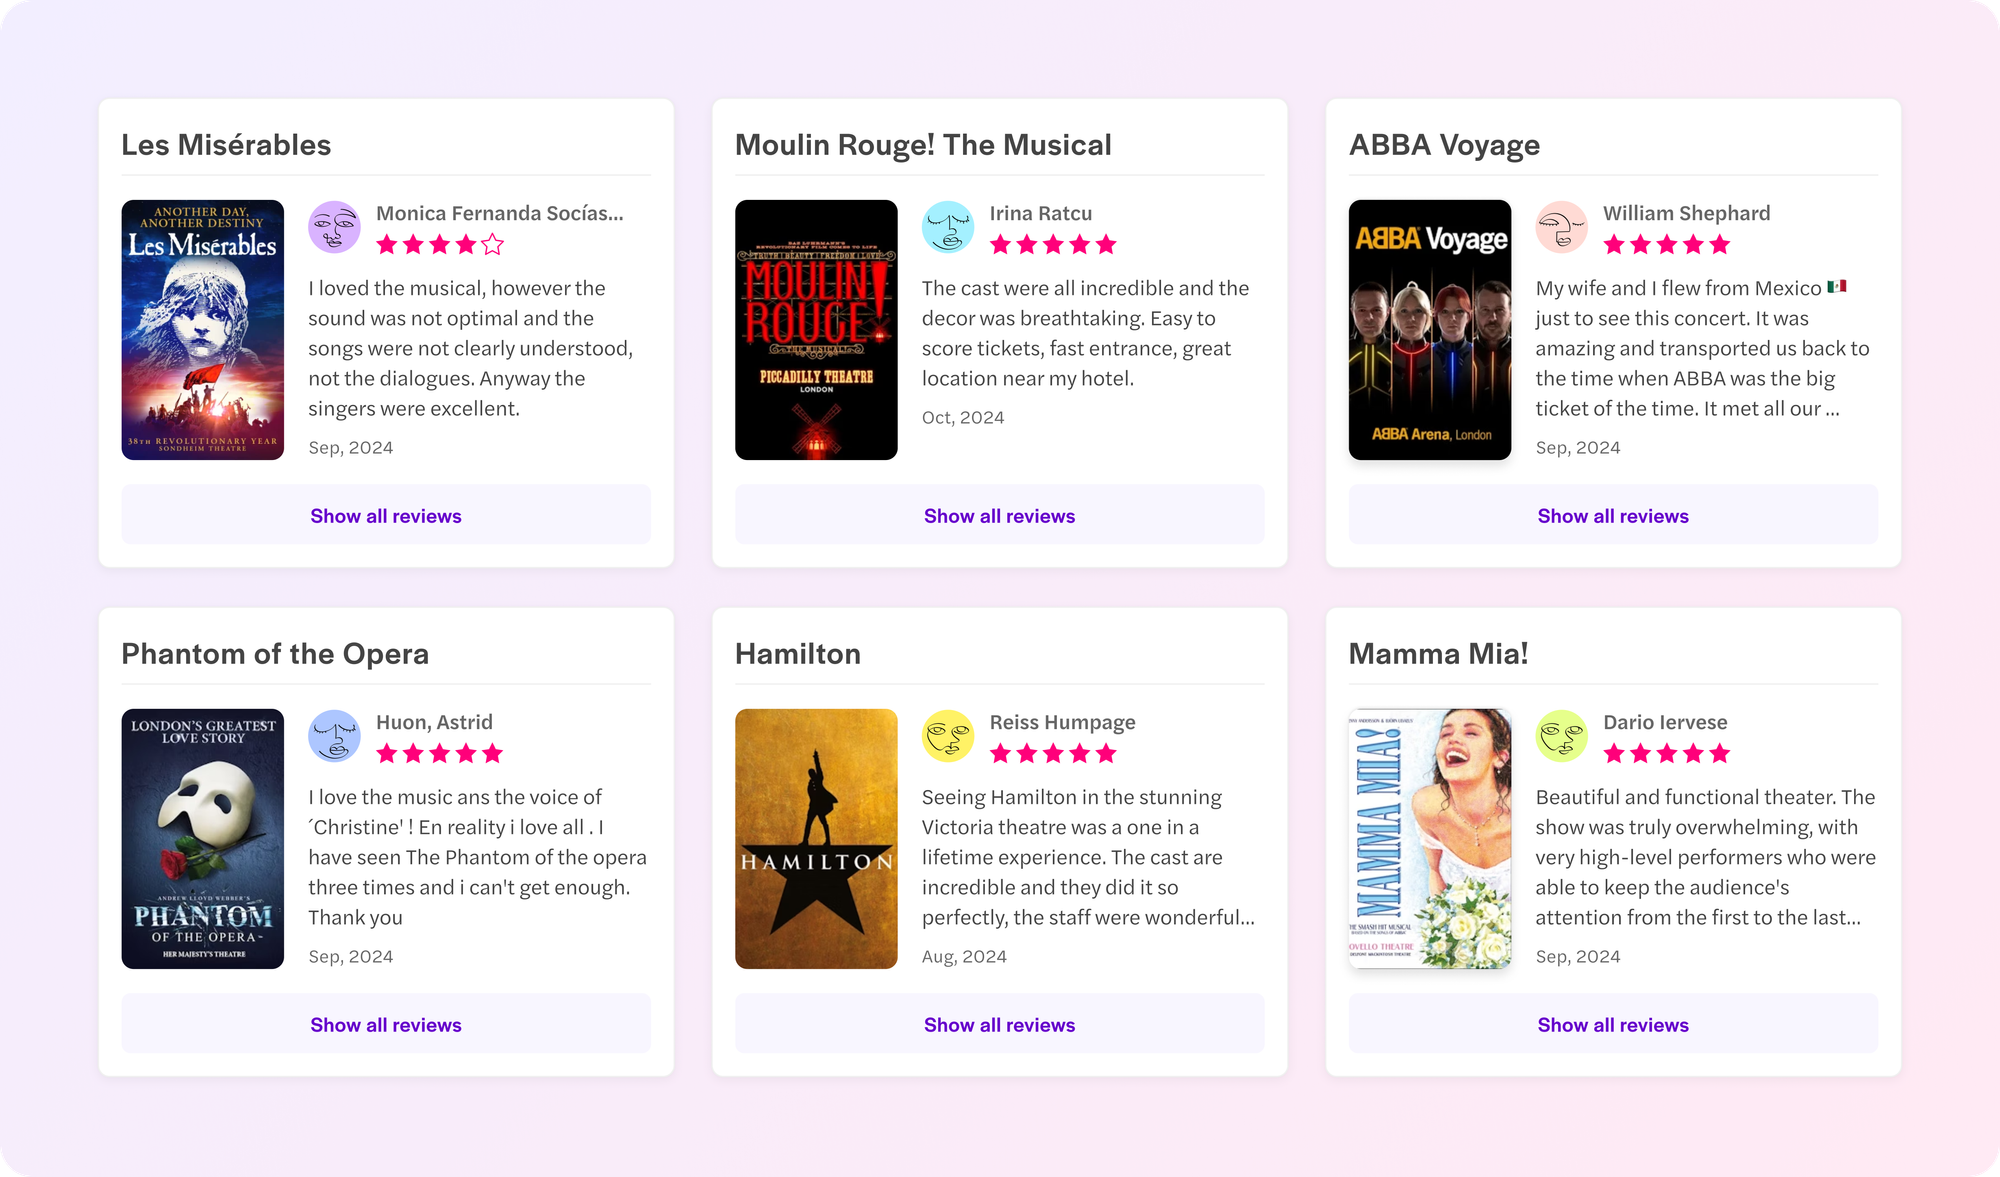This screenshot has width=2000, height=1177.
Task: Click Monica Fernanda's purple avatar icon
Action: 334,227
